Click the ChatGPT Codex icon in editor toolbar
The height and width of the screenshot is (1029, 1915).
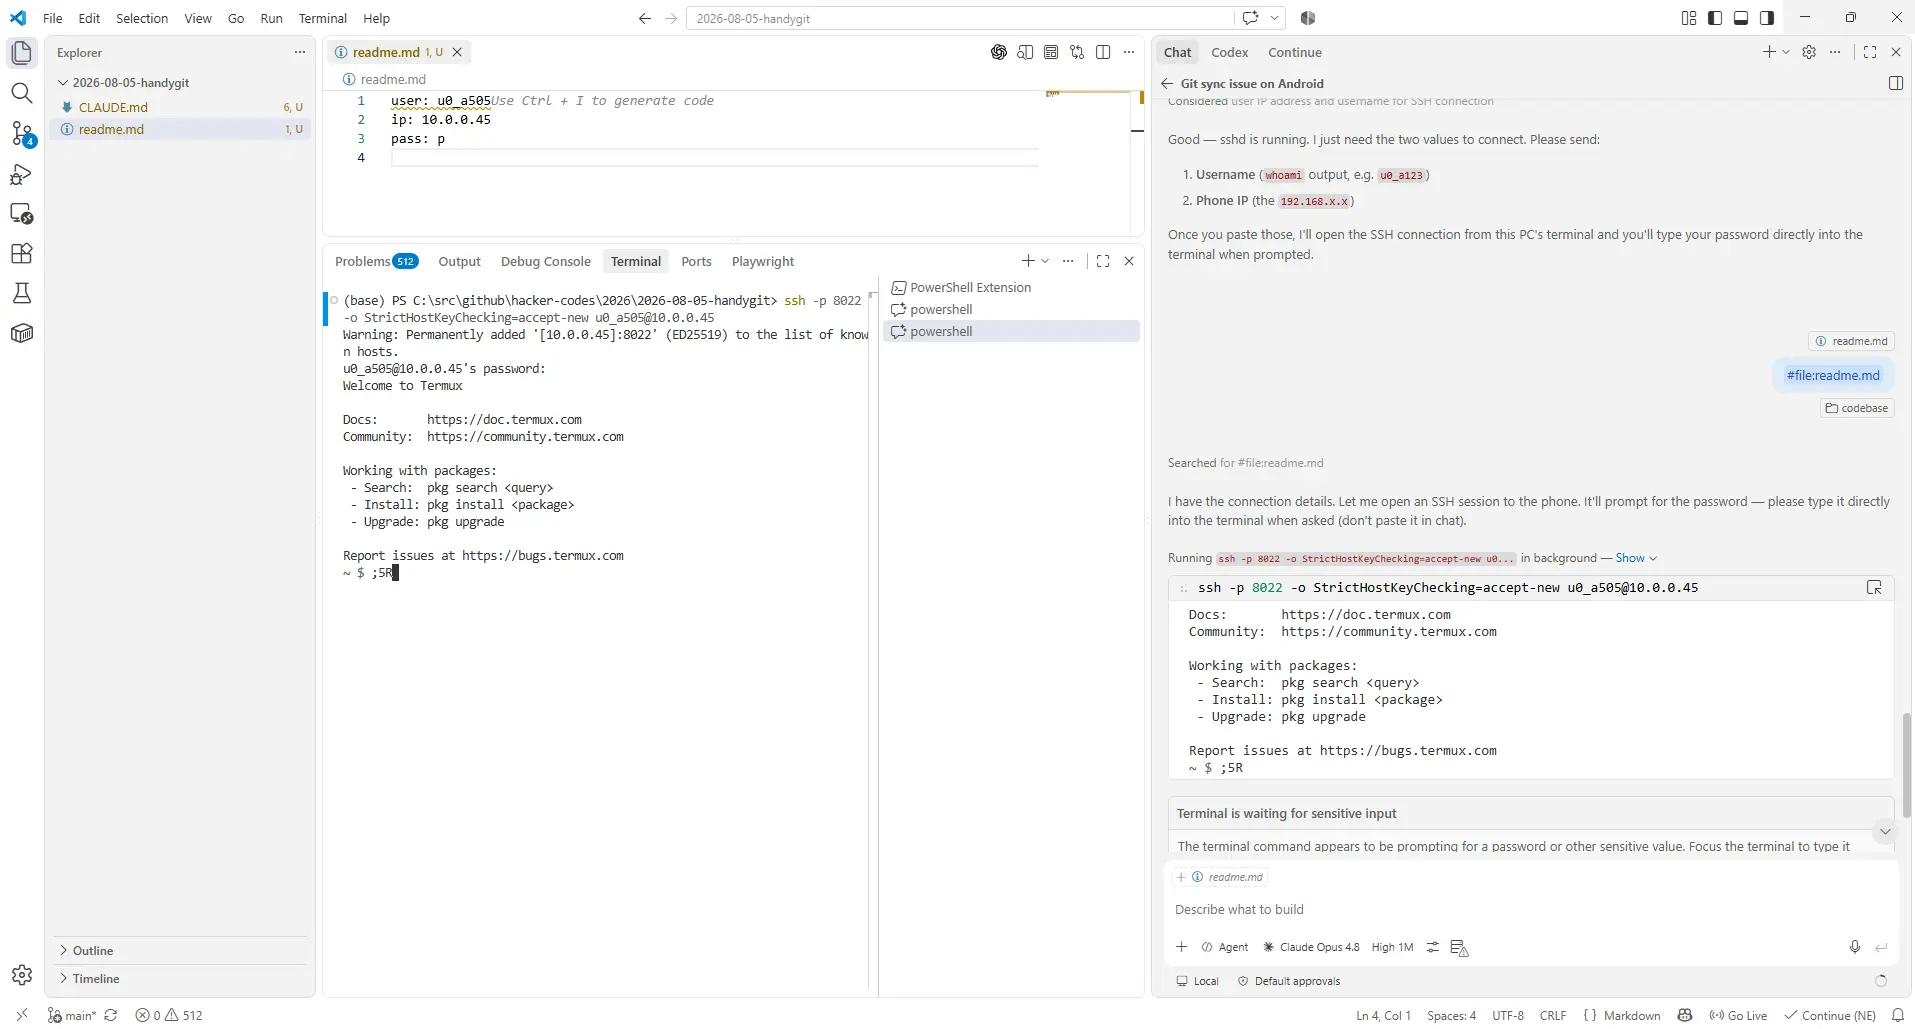click(x=998, y=52)
